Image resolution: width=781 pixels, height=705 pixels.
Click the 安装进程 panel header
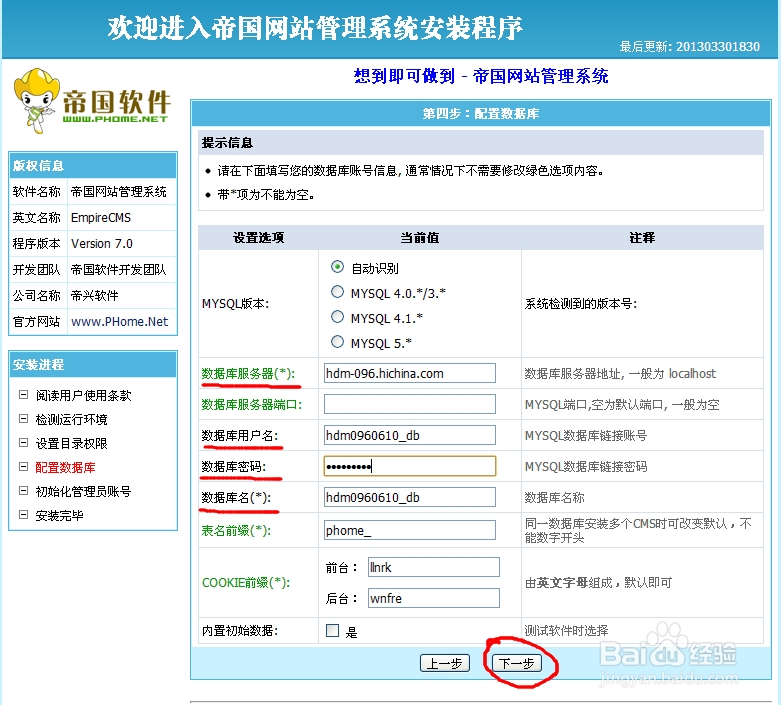click(93, 365)
